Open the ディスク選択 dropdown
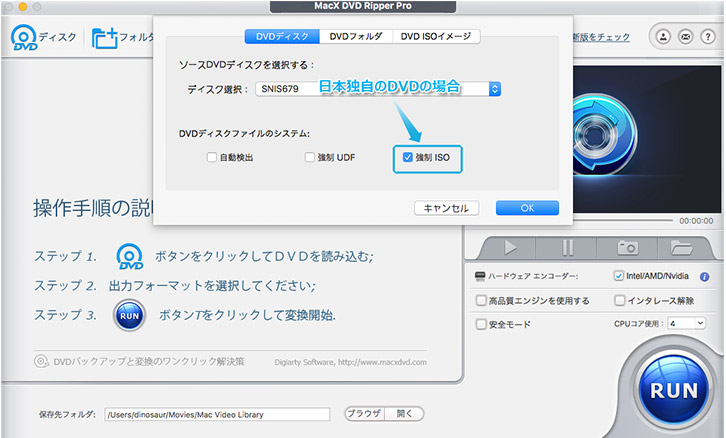Screen dimensions: 726x438 378,89
